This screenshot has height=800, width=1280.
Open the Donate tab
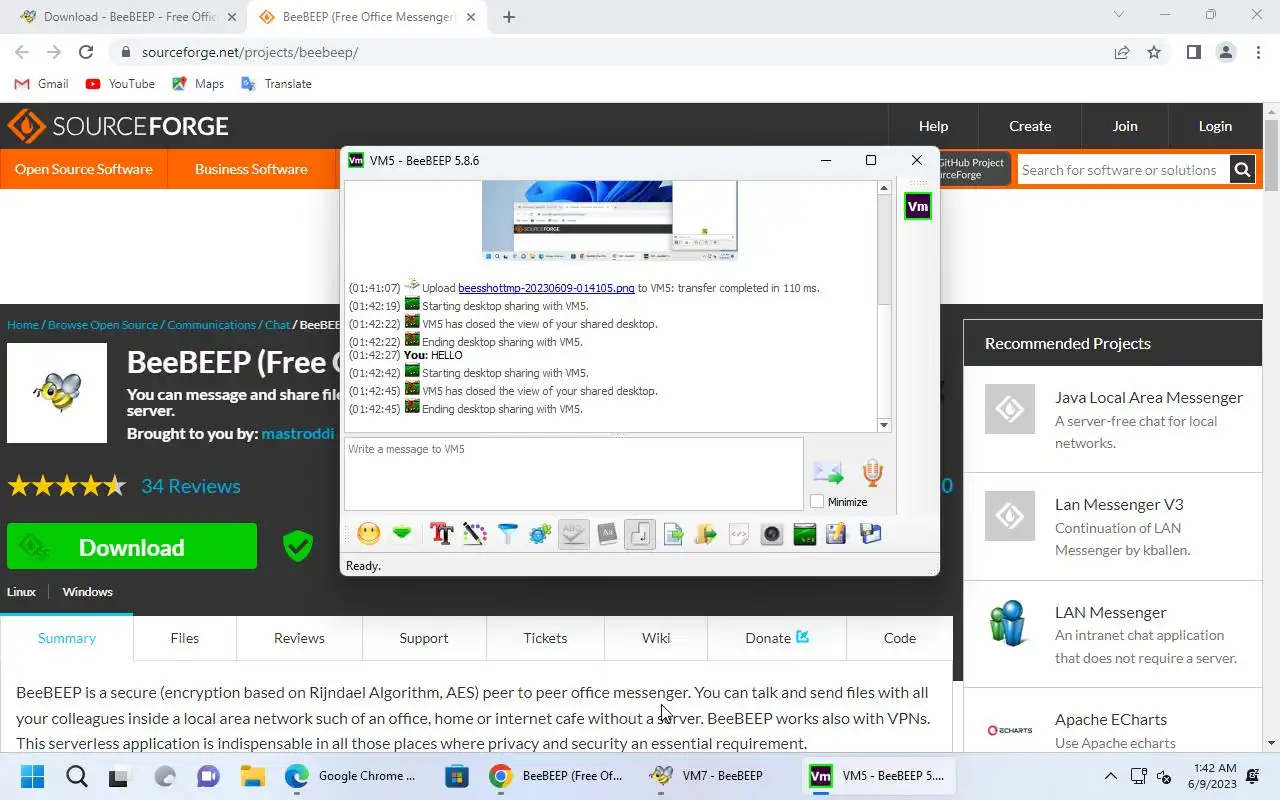click(777, 638)
